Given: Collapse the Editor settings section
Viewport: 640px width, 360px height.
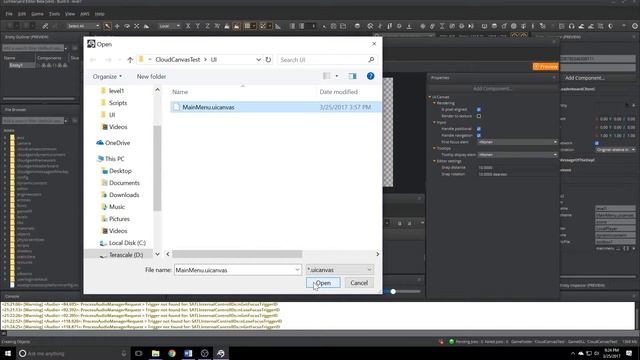Looking at the screenshot, I should [434, 161].
